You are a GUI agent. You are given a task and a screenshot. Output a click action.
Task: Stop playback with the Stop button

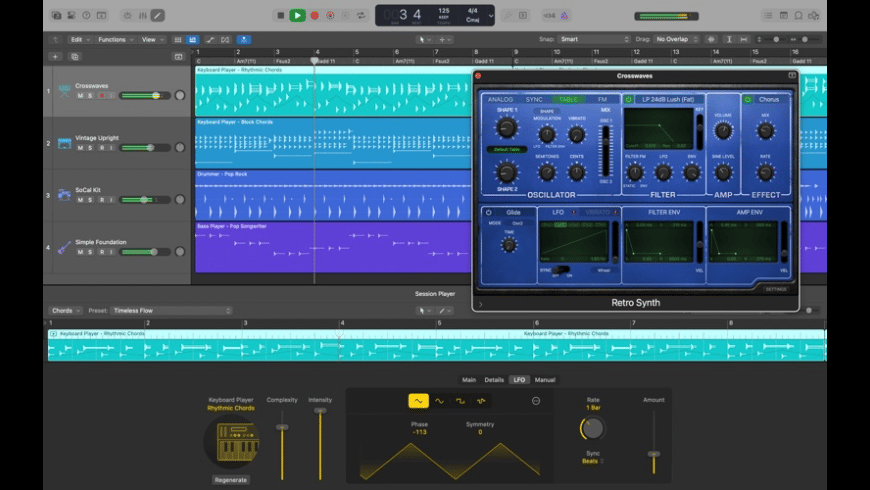[281, 16]
